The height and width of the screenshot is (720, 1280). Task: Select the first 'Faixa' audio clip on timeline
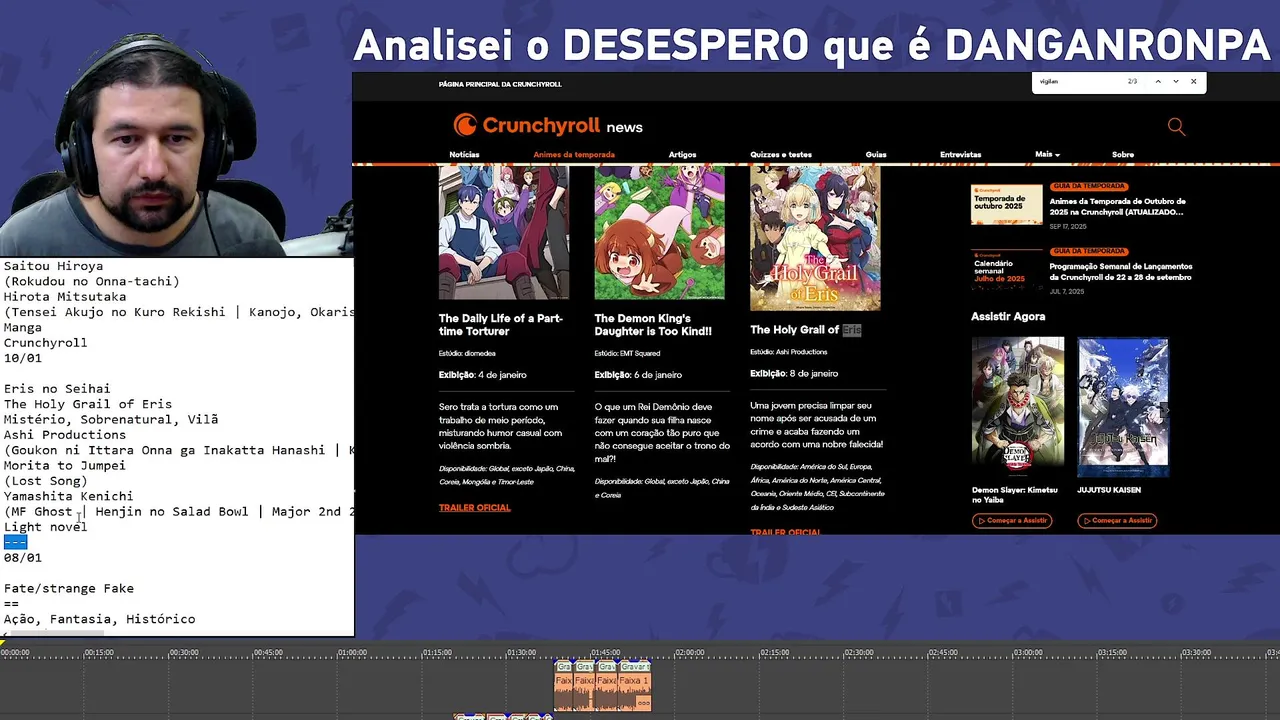pyautogui.click(x=564, y=686)
